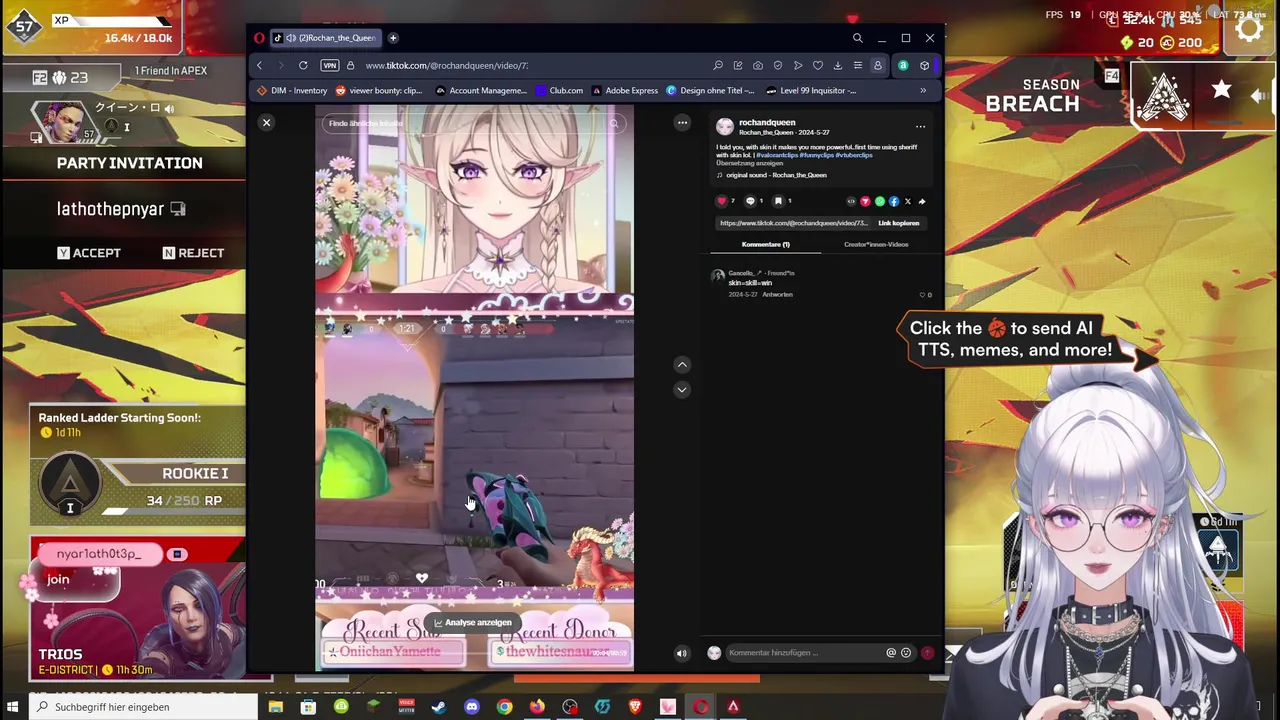Viewport: 1280px width, 720px height.
Task: Open the Opera downloads icon
Action: point(838,65)
